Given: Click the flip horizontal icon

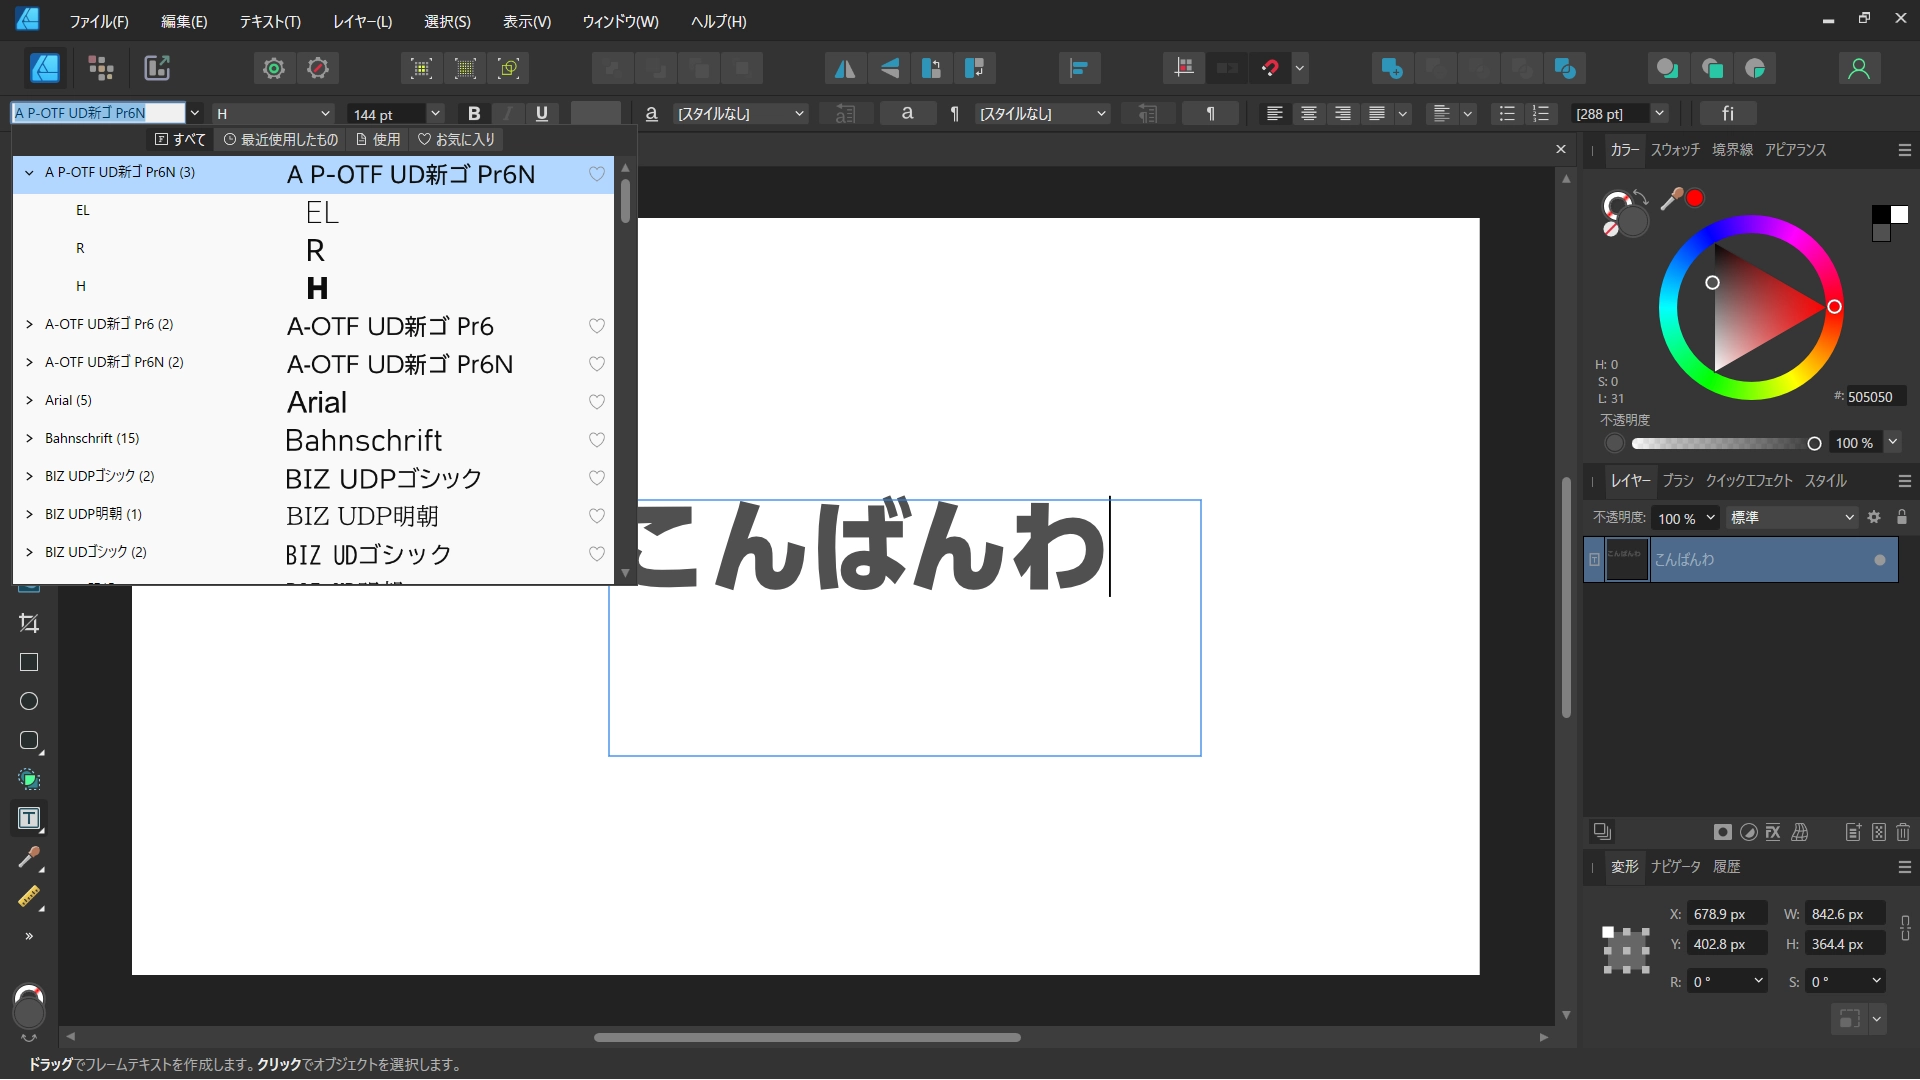Looking at the screenshot, I should [845, 68].
